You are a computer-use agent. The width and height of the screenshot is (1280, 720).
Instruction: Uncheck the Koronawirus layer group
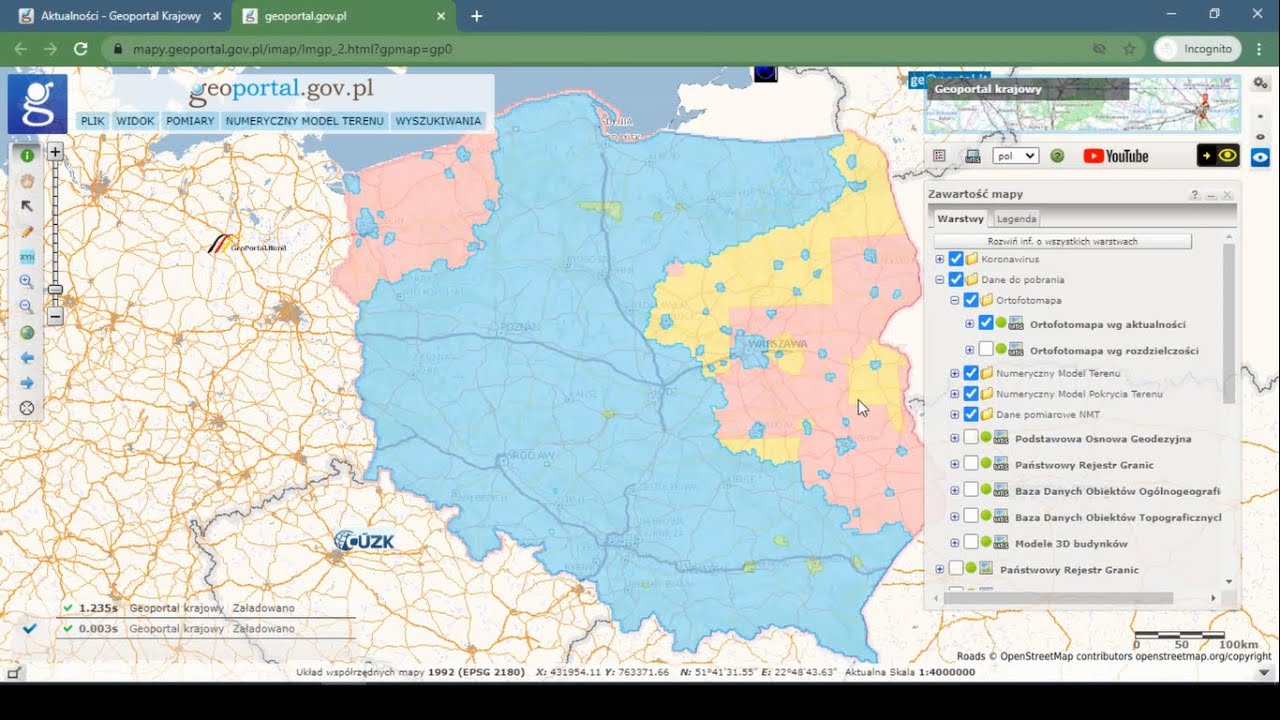pos(955,259)
